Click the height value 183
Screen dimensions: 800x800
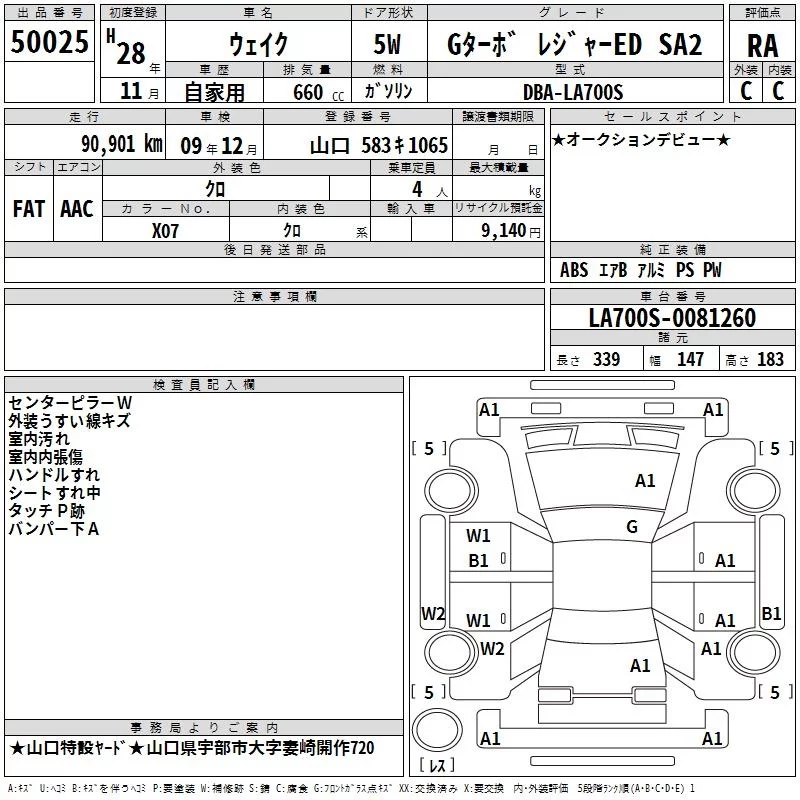click(x=770, y=359)
